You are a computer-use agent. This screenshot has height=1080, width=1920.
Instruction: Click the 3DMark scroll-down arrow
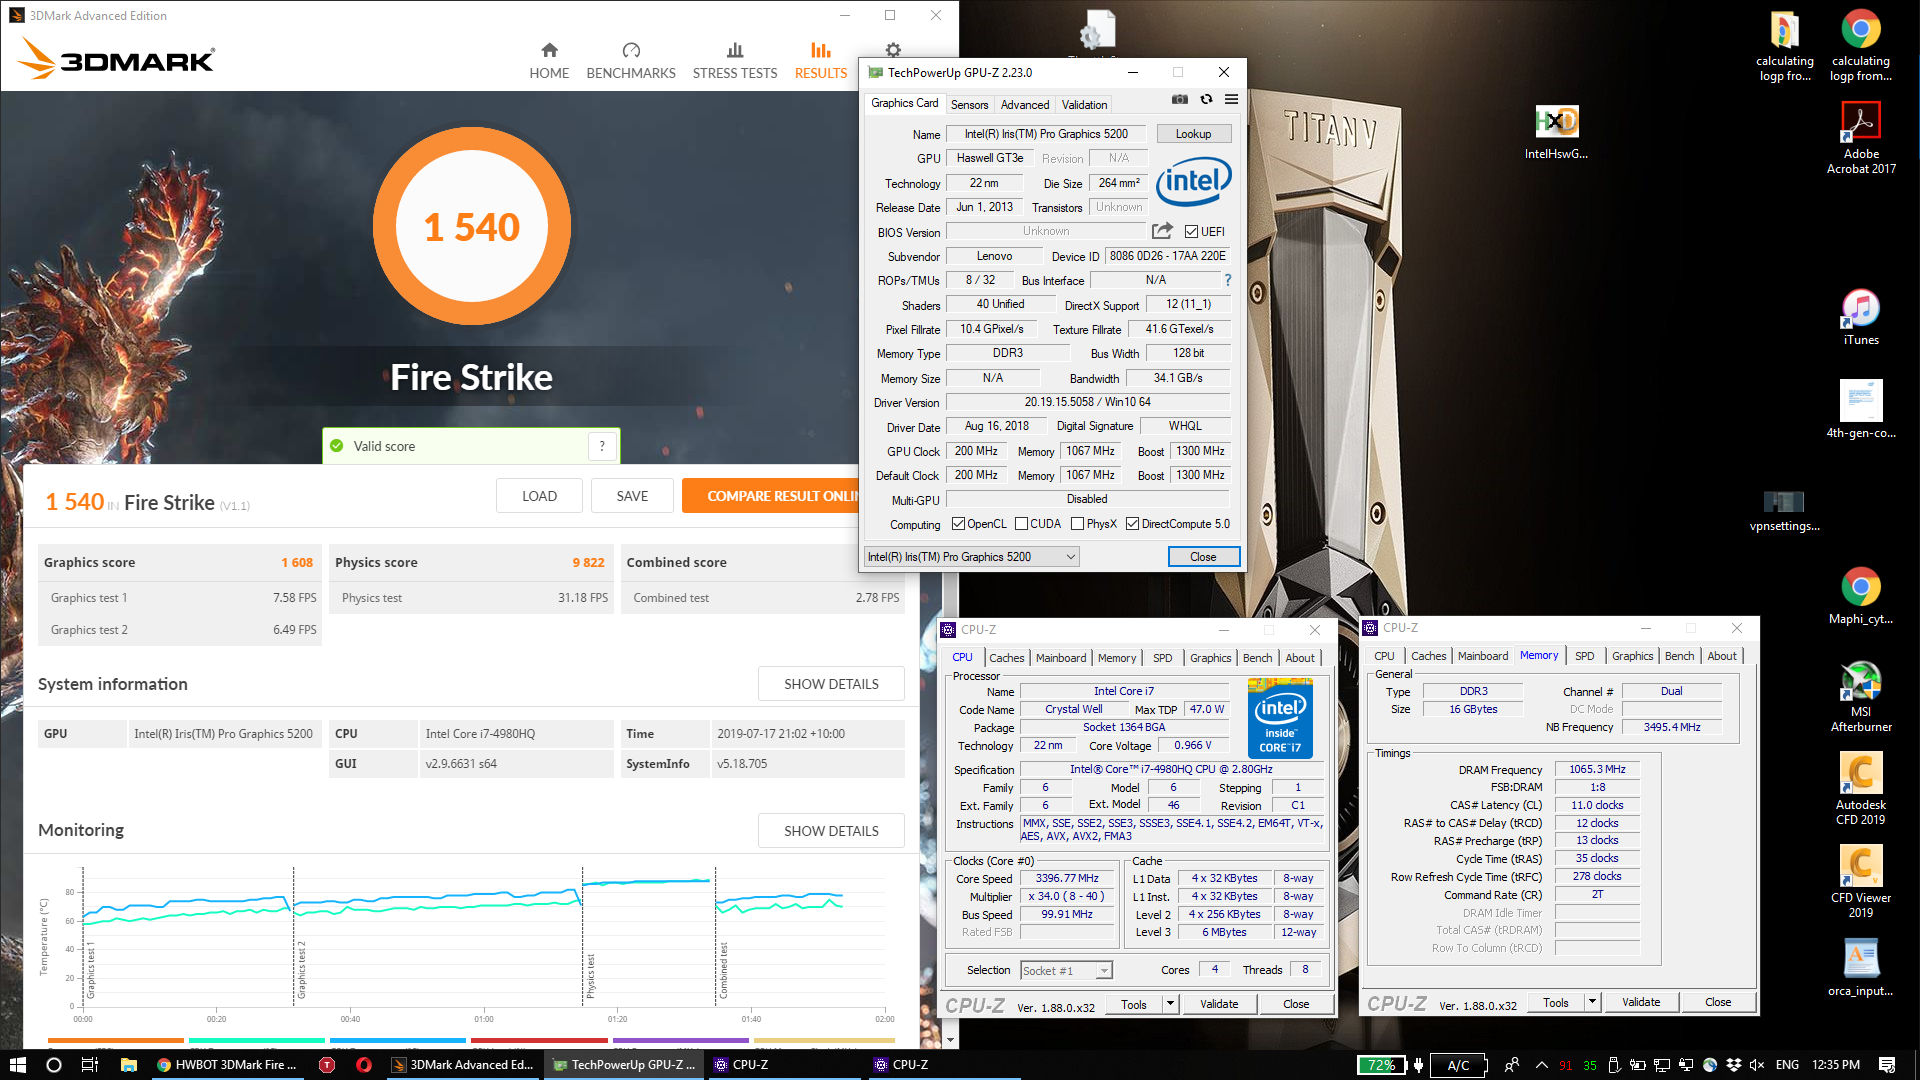[950, 1041]
